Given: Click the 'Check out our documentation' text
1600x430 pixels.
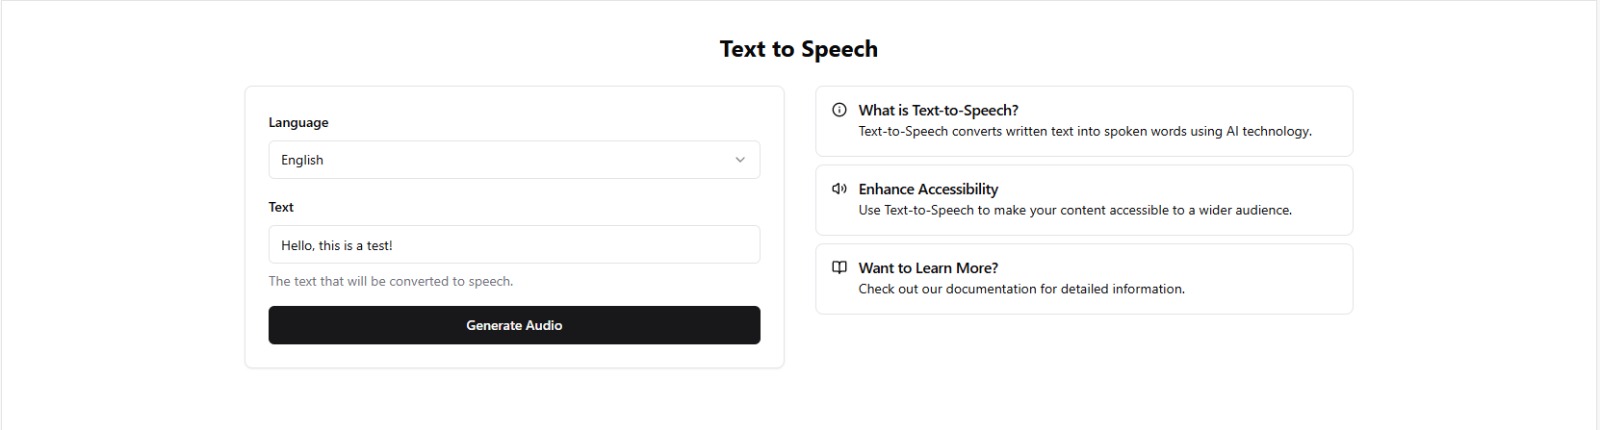Looking at the screenshot, I should coord(1021,289).
